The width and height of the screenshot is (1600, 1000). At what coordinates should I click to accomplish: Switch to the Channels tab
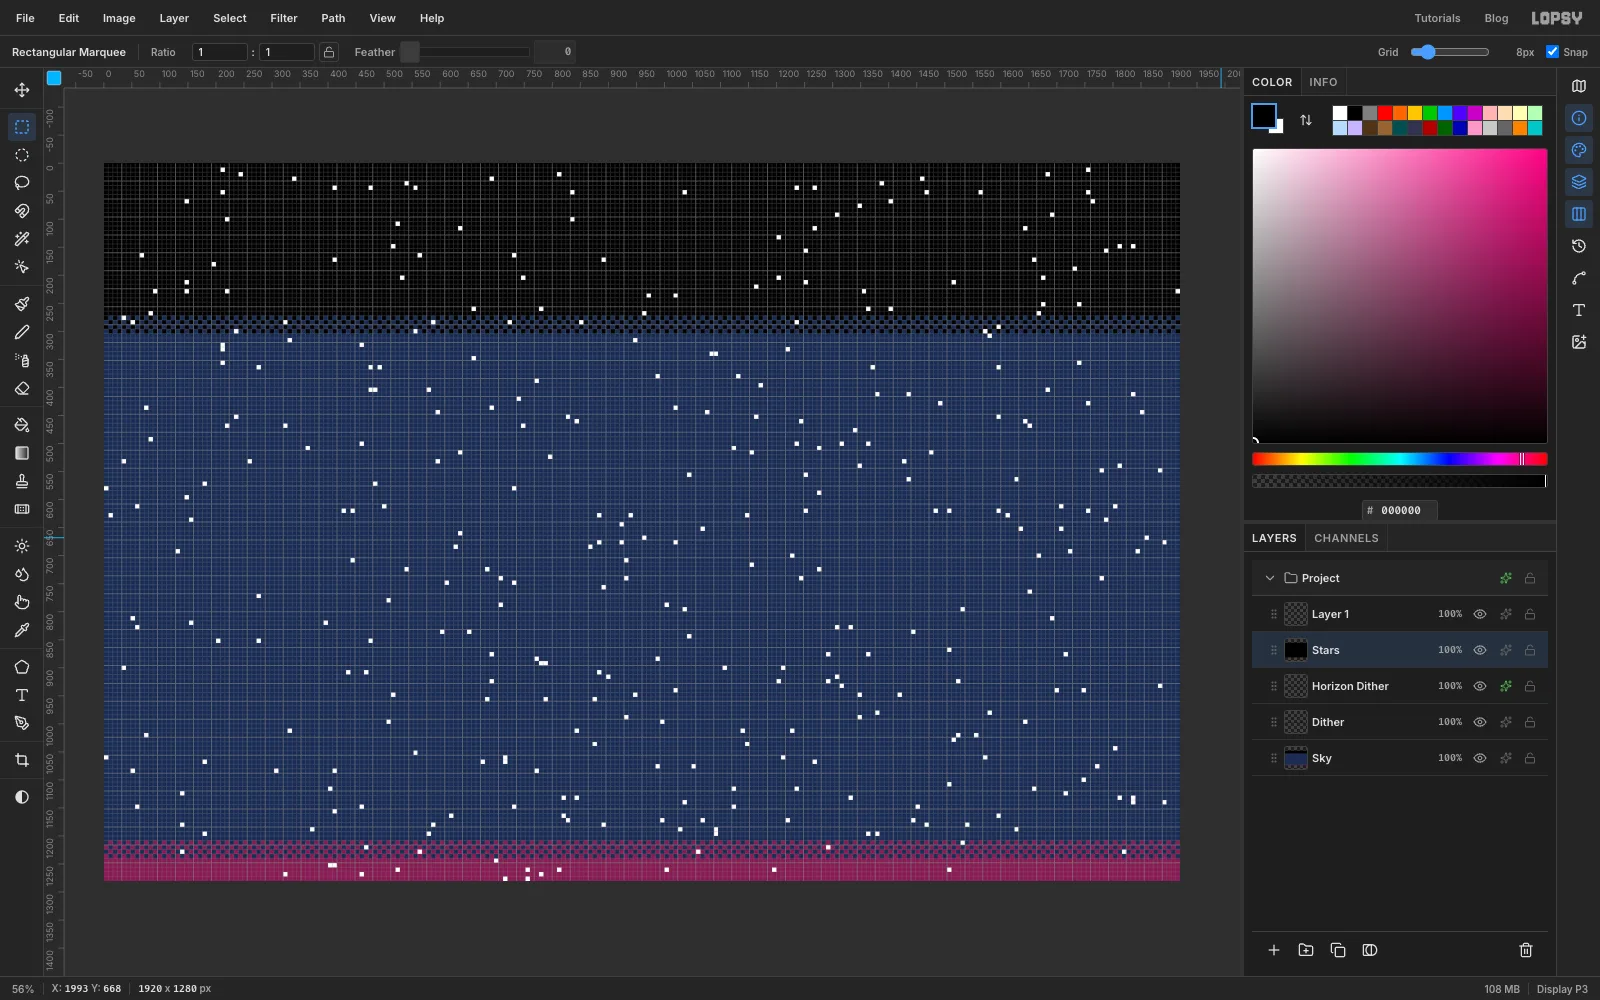coord(1346,538)
